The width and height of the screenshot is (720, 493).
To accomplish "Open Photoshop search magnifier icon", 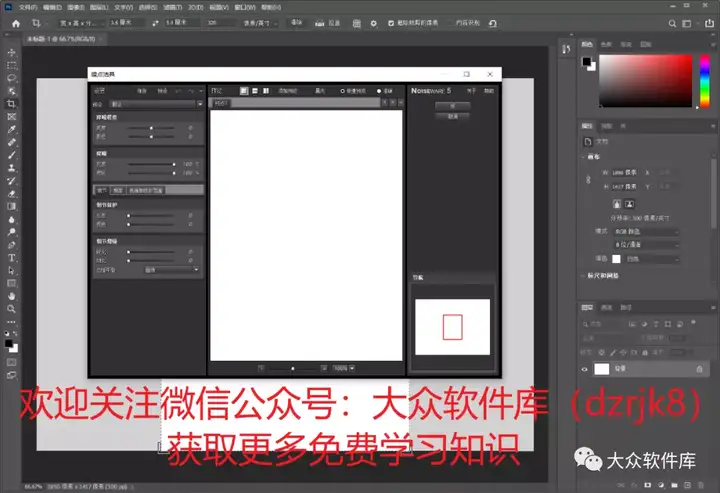I will (x=672, y=23).
